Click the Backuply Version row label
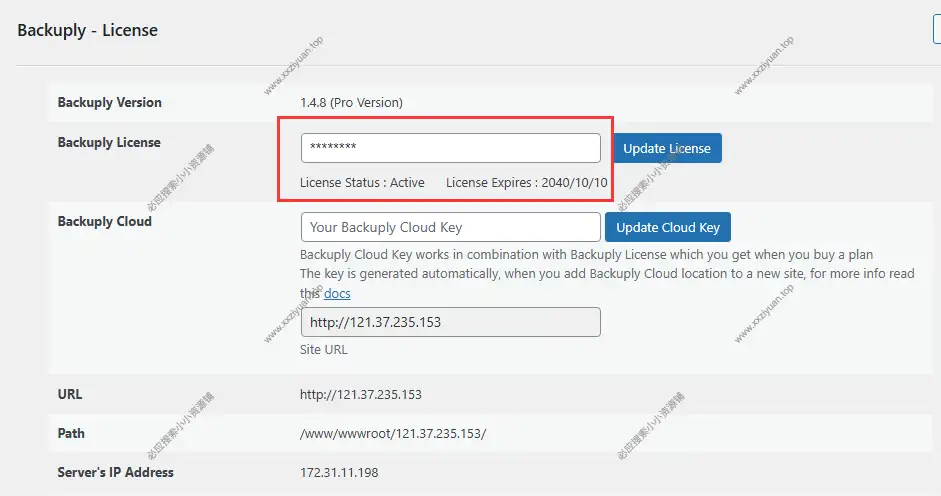This screenshot has width=941, height=496. (x=109, y=103)
